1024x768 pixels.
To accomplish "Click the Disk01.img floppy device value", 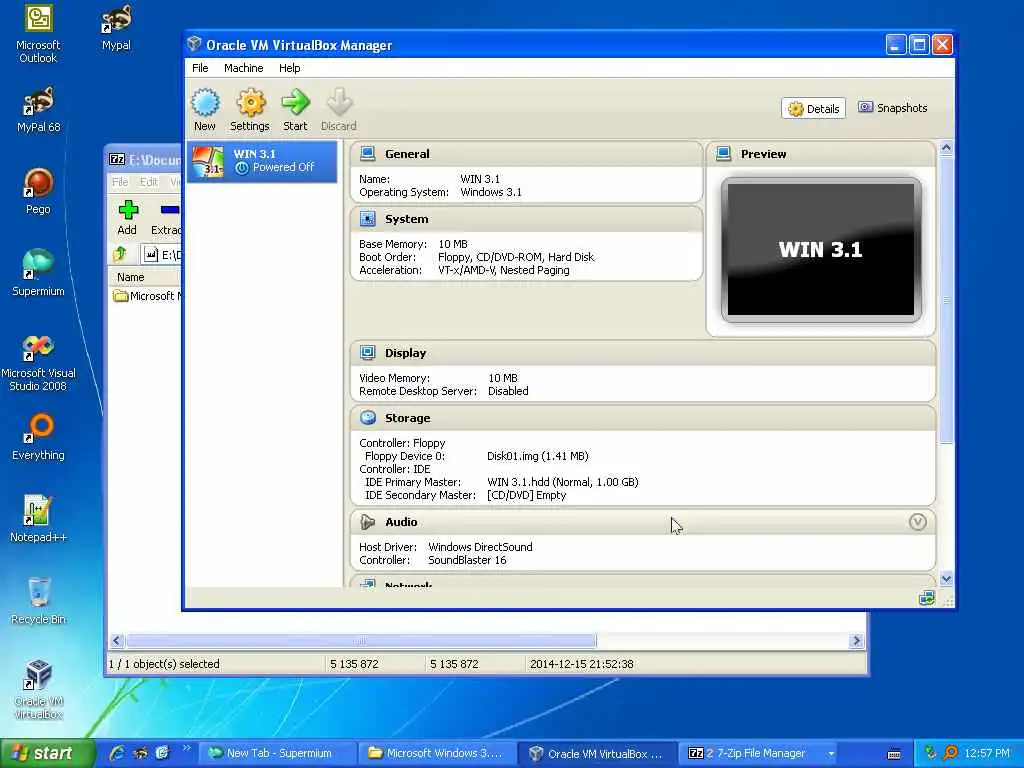I will tap(537, 456).
